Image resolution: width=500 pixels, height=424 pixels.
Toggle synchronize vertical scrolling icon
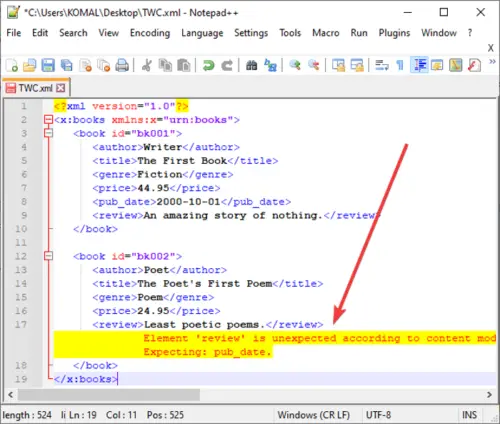point(338,65)
